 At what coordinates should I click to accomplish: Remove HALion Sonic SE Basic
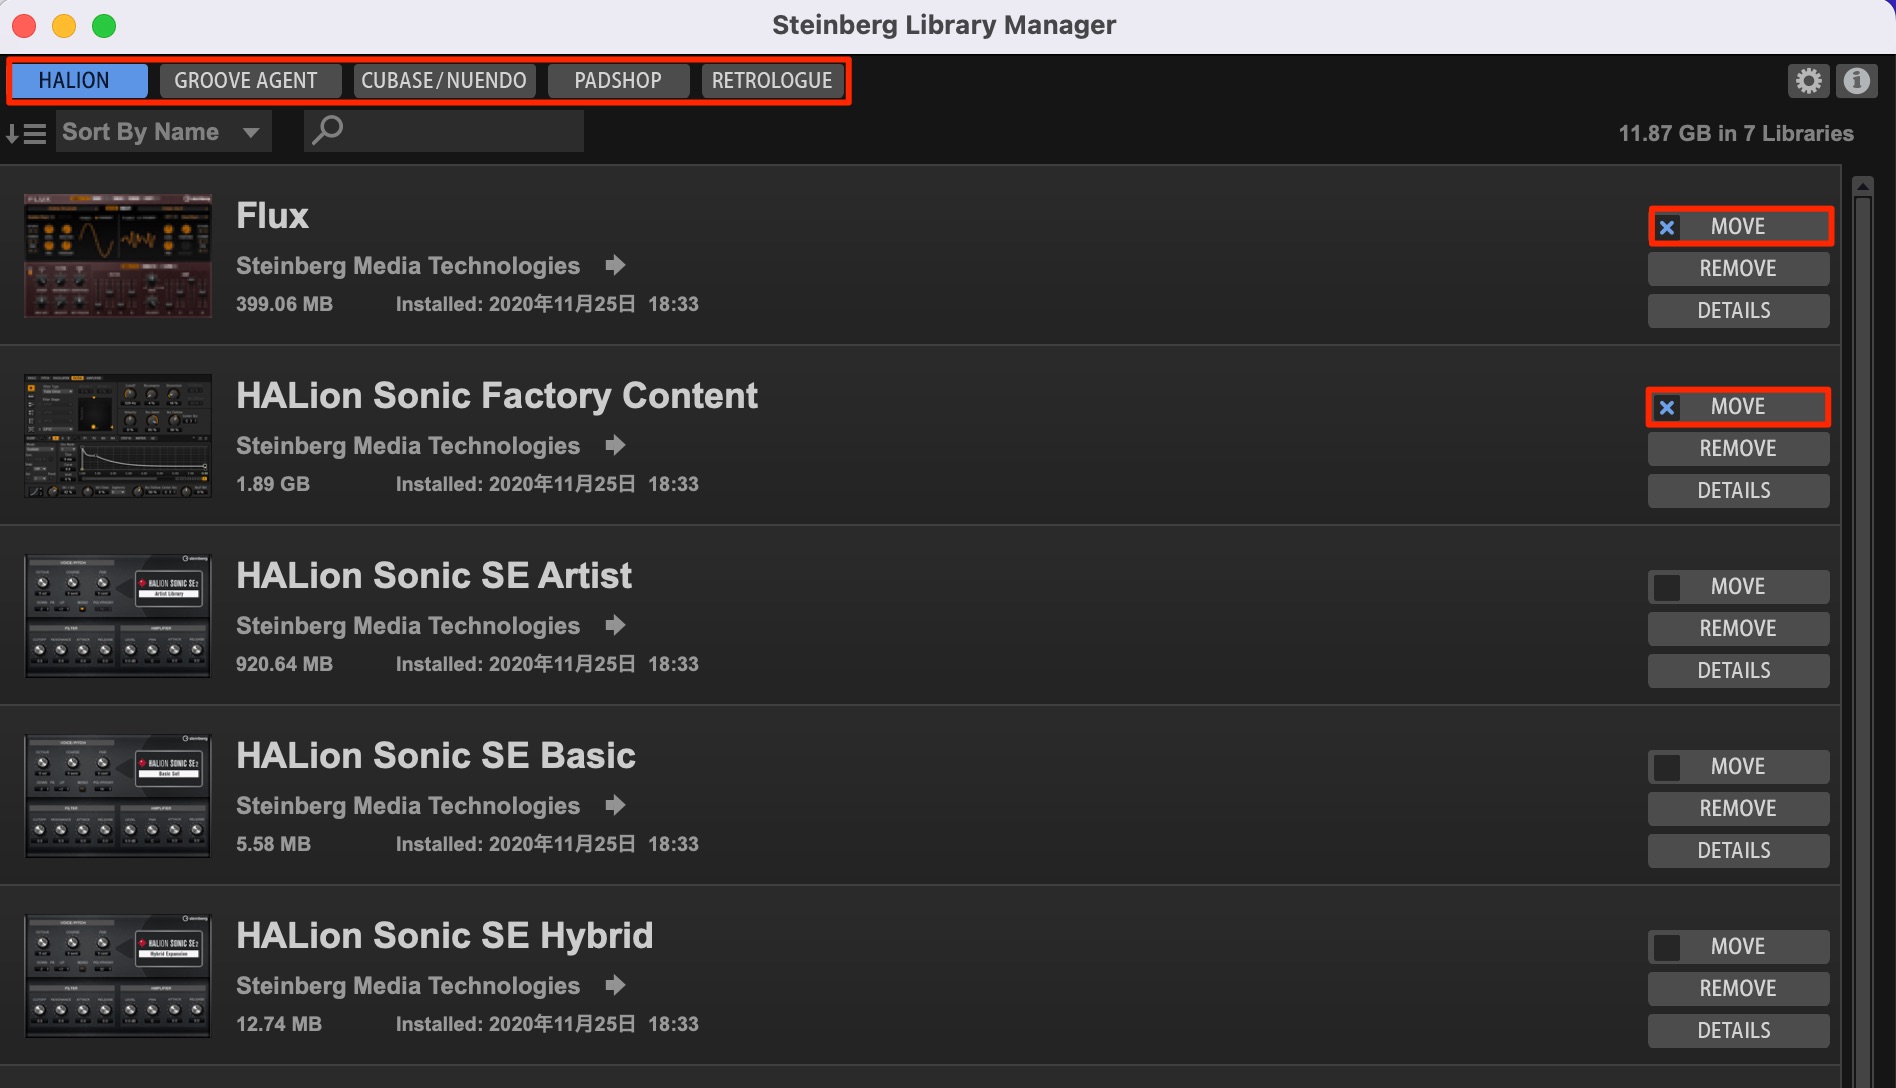[x=1738, y=809]
